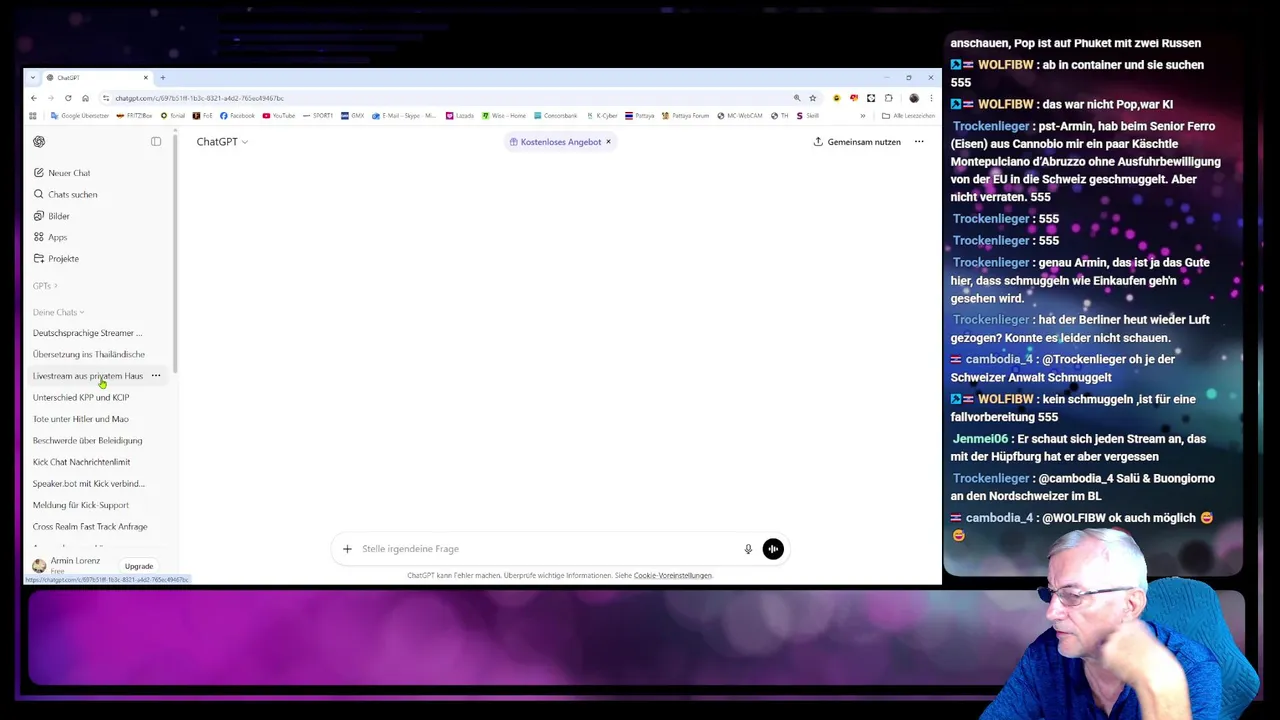The image size is (1280, 720).
Task: Open chat 'Beschwerde über Beleidigung'
Action: pos(88,440)
